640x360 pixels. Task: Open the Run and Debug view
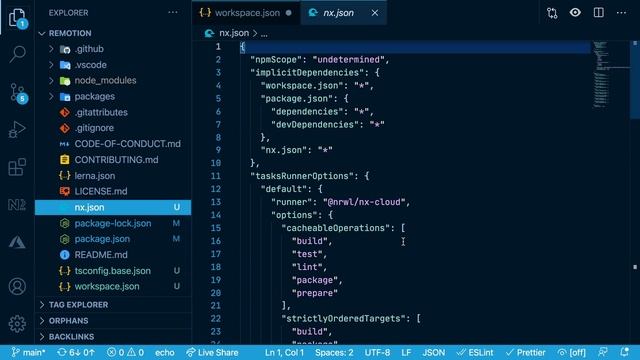[17, 129]
